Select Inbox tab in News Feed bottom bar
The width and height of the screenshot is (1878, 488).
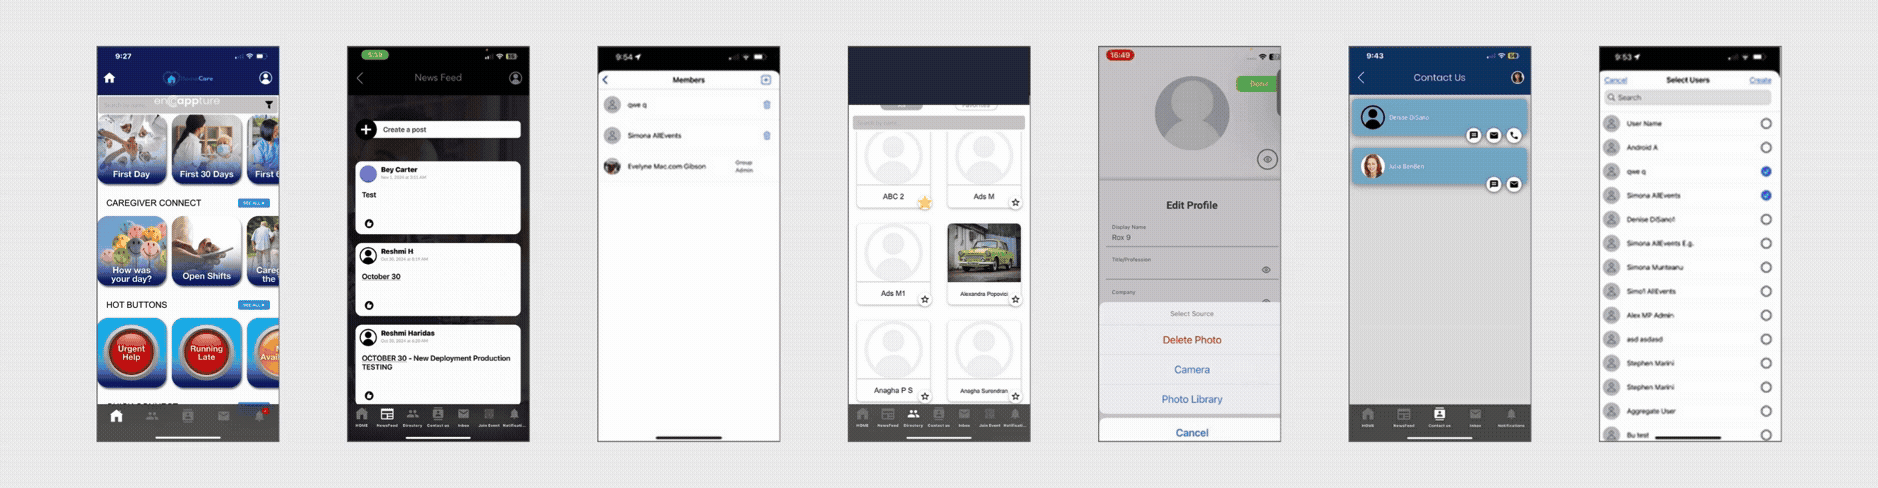463,418
